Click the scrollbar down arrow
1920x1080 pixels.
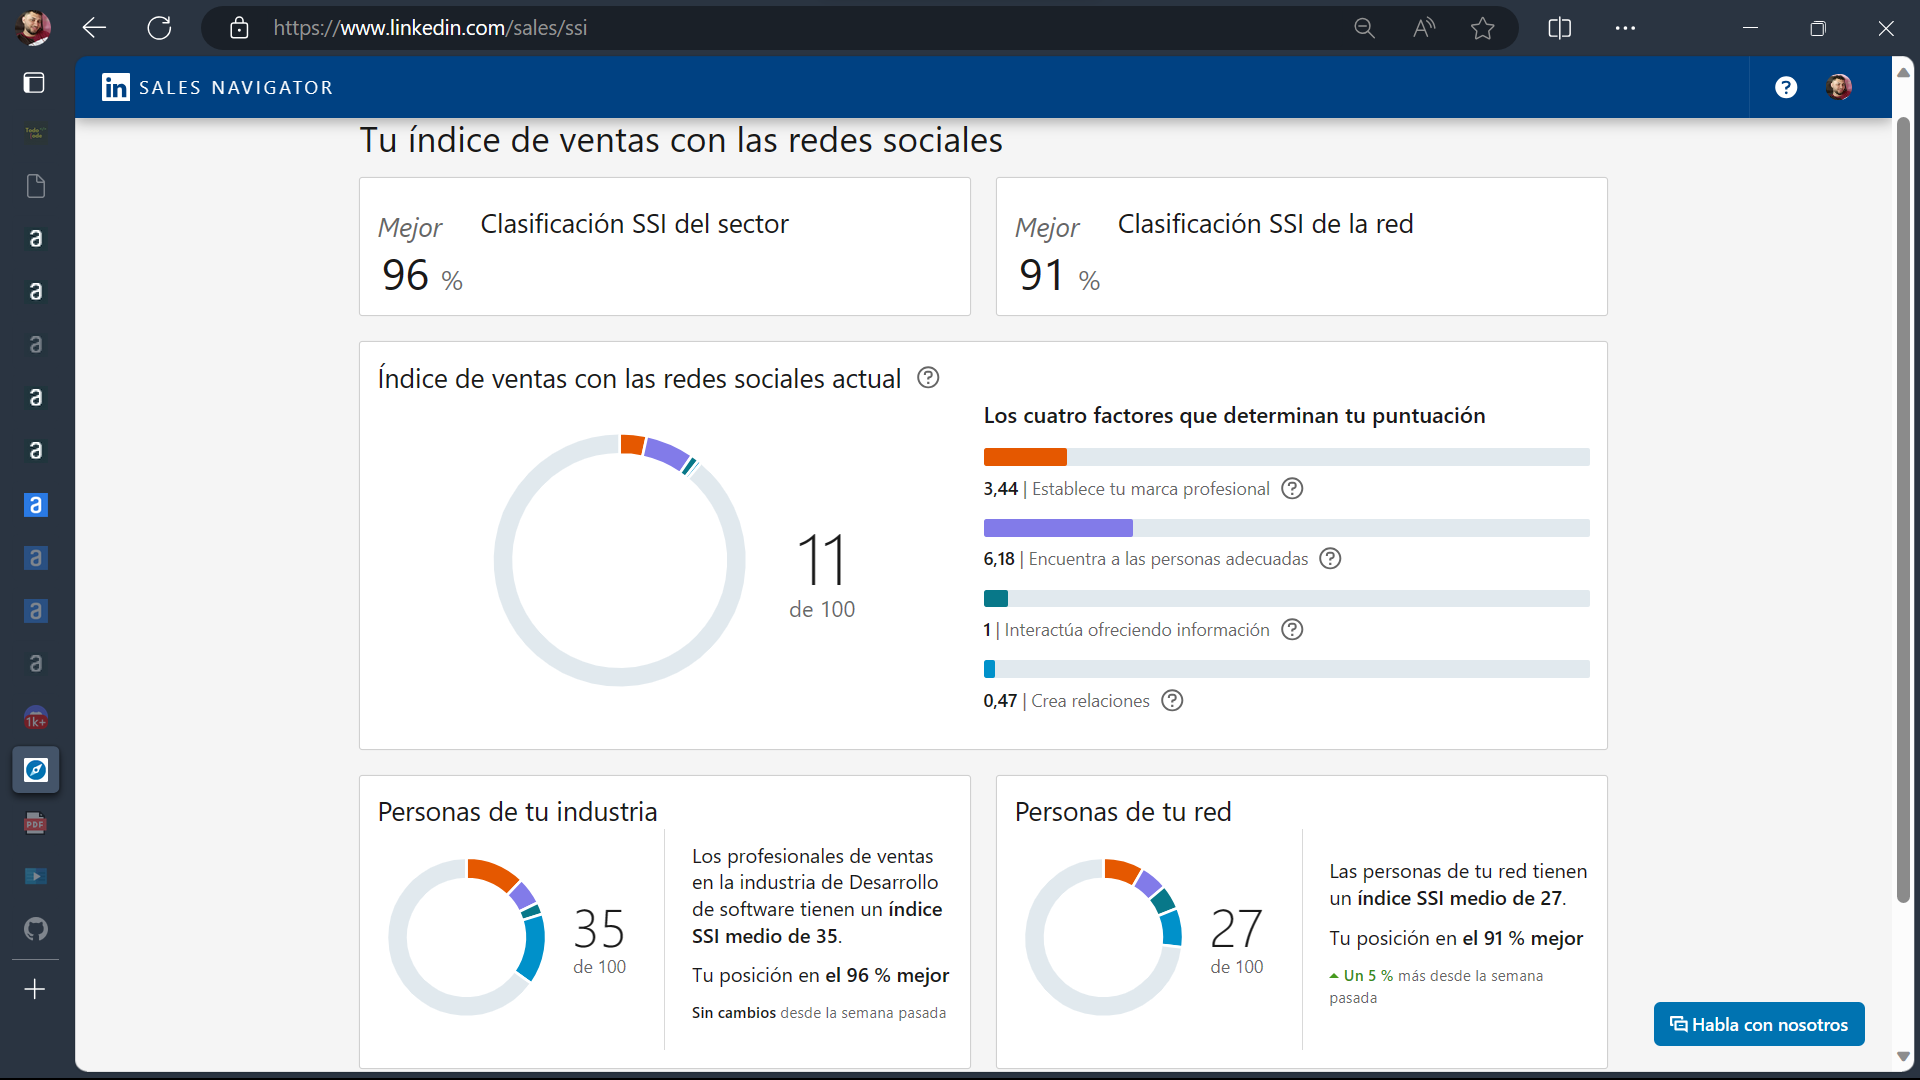pos(1903,1056)
